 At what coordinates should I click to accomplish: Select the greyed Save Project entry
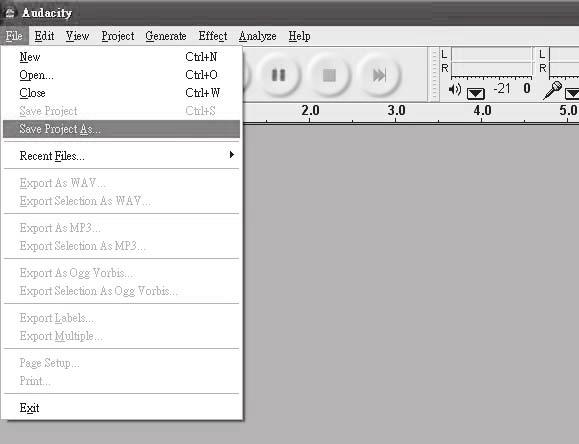tap(121, 111)
